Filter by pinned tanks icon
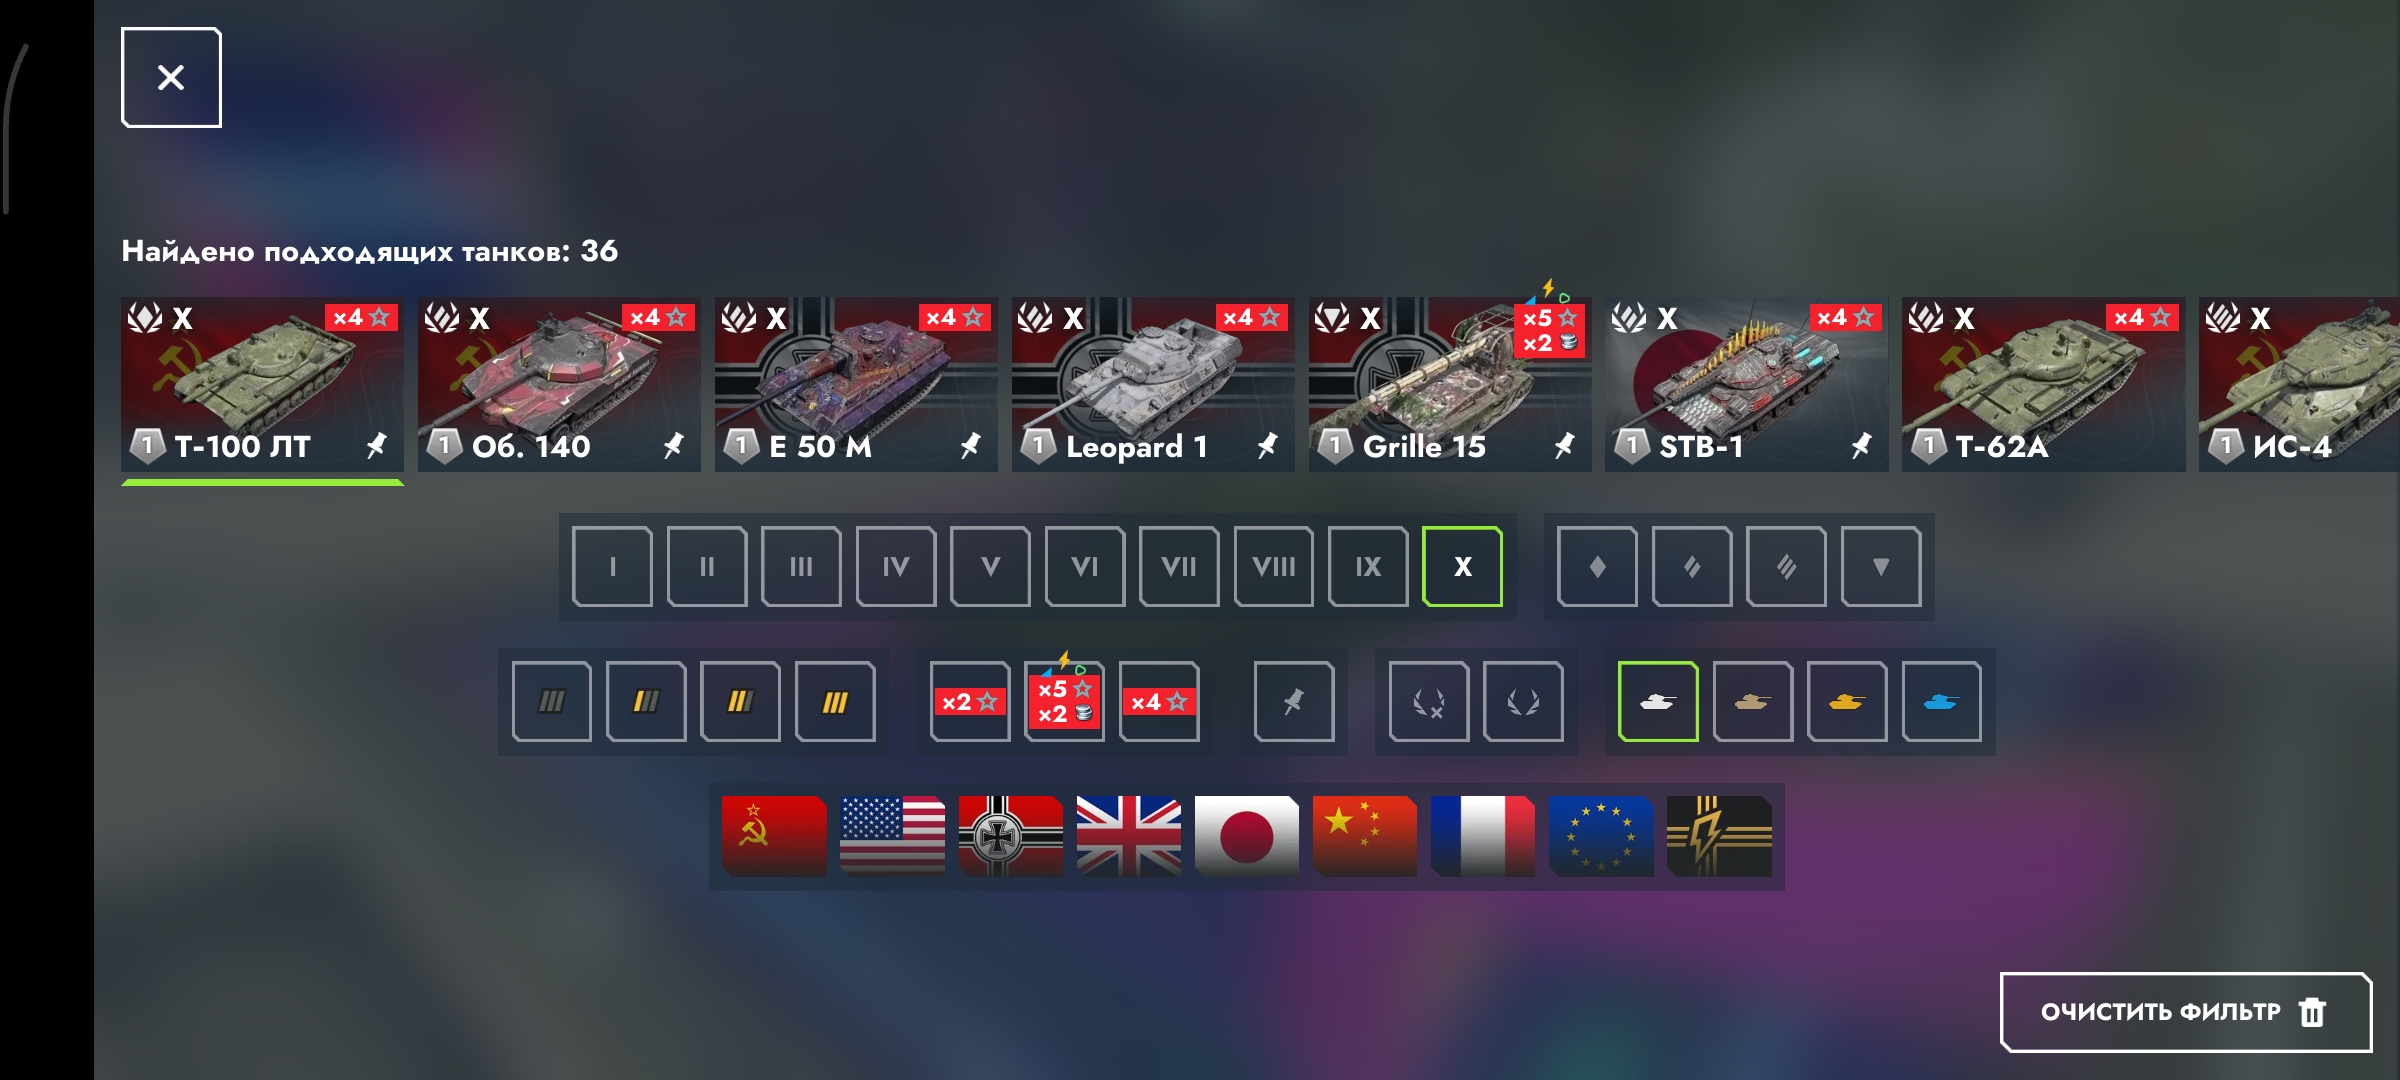This screenshot has height=1080, width=2400. [1294, 701]
